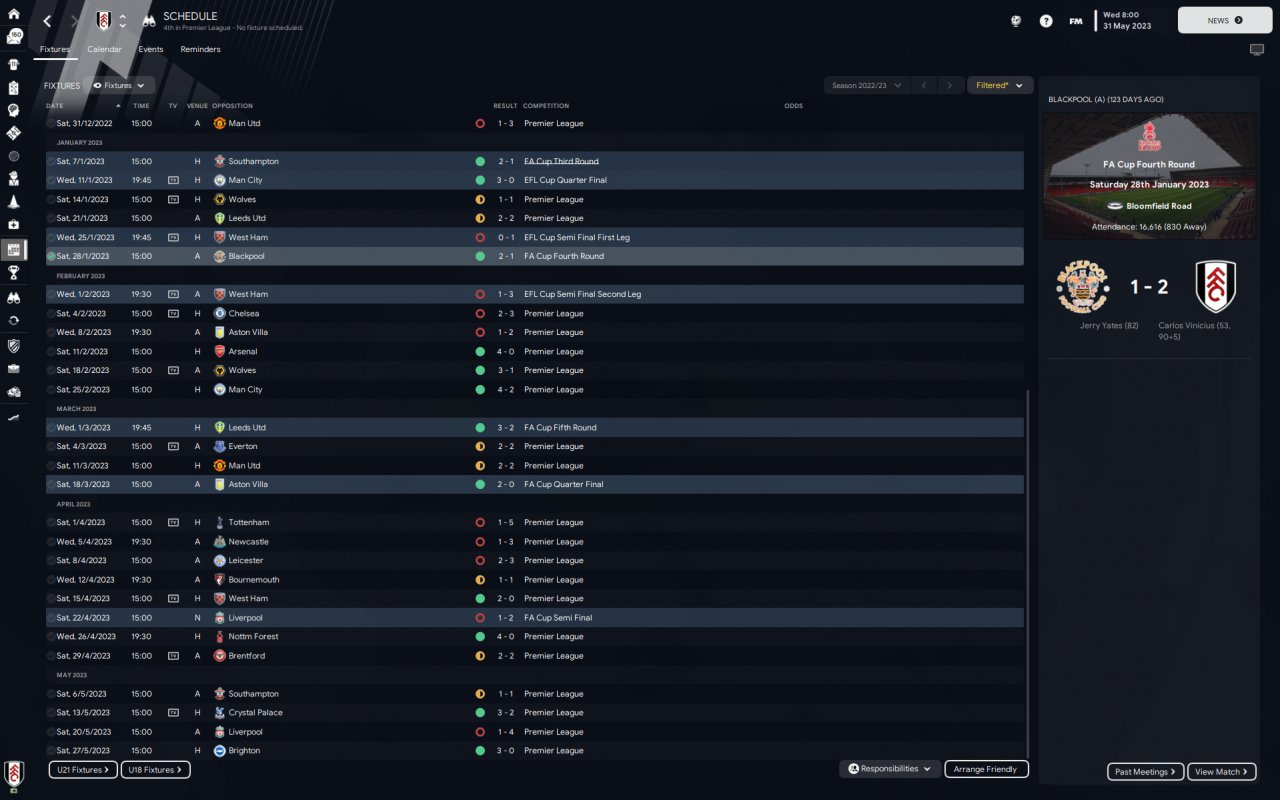Switch to the Calendar tab
Viewport: 1280px width, 800px height.
point(105,49)
